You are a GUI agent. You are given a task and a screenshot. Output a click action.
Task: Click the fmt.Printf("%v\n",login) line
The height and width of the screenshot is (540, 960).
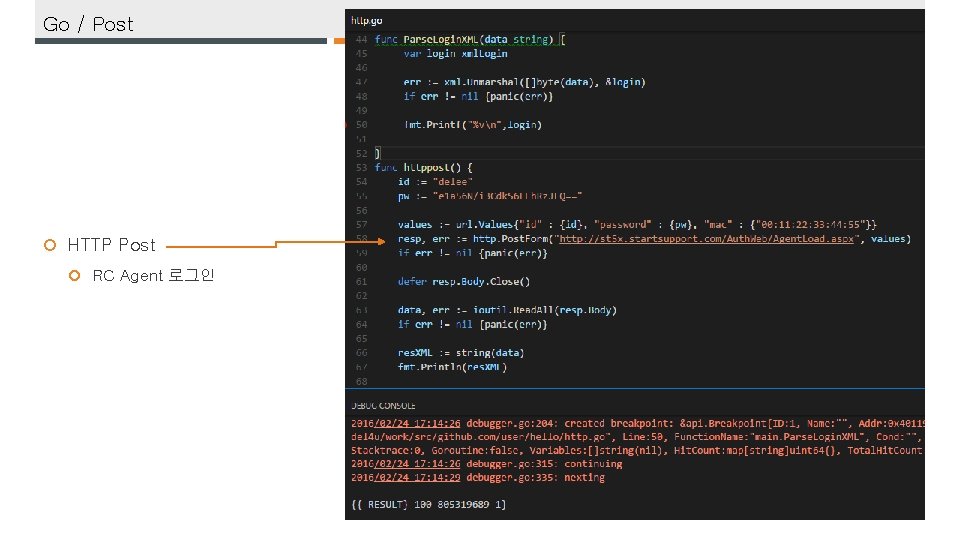pyautogui.click(x=473, y=125)
